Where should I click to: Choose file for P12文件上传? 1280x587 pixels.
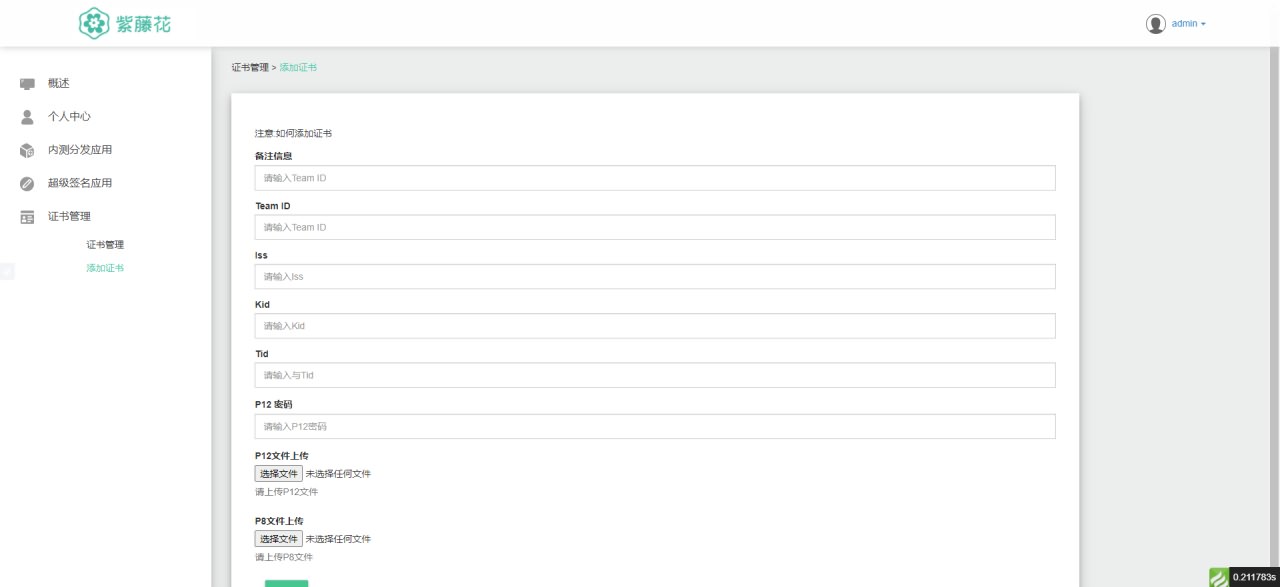click(279, 474)
